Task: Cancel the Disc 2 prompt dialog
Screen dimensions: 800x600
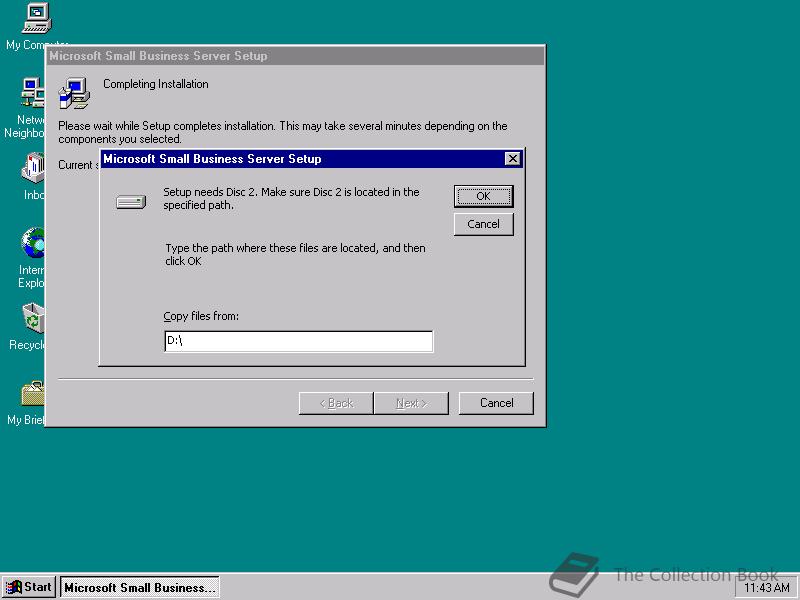Action: (483, 224)
